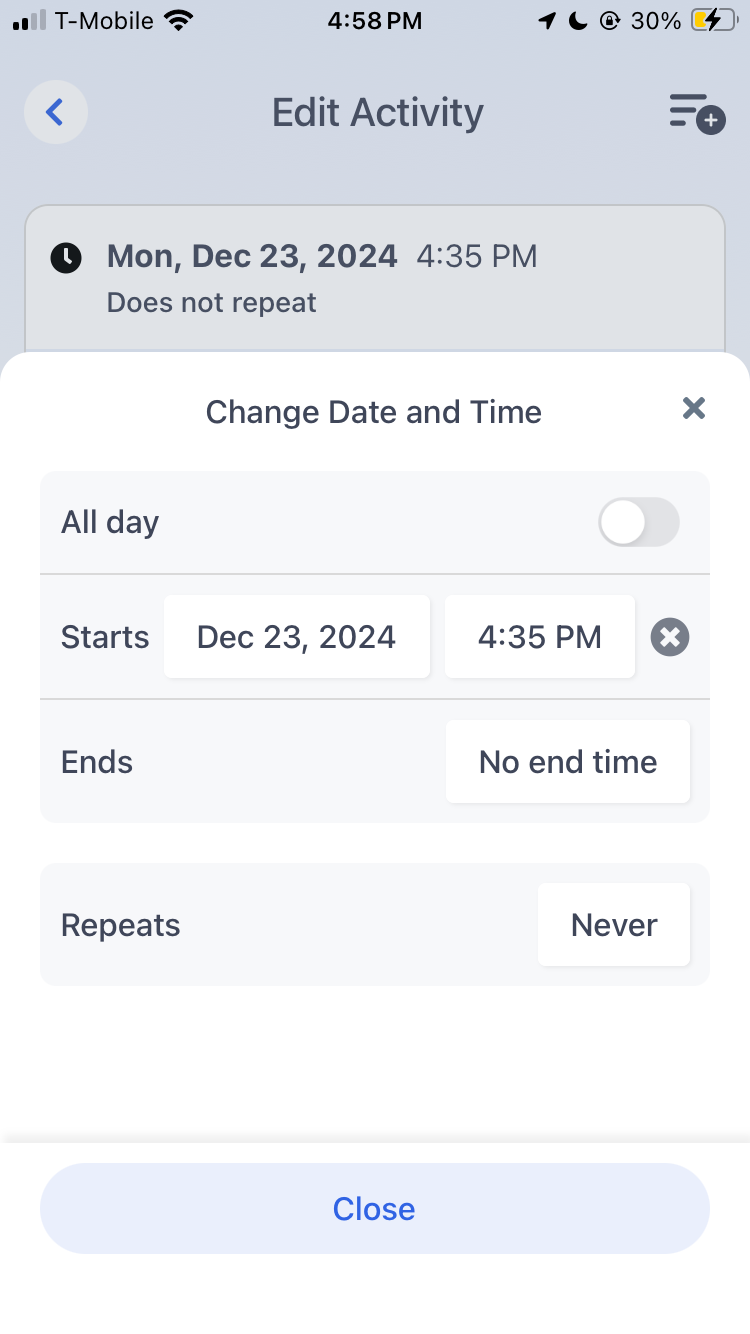
Task: Tap the clock icon beside the date
Action: click(x=66, y=257)
